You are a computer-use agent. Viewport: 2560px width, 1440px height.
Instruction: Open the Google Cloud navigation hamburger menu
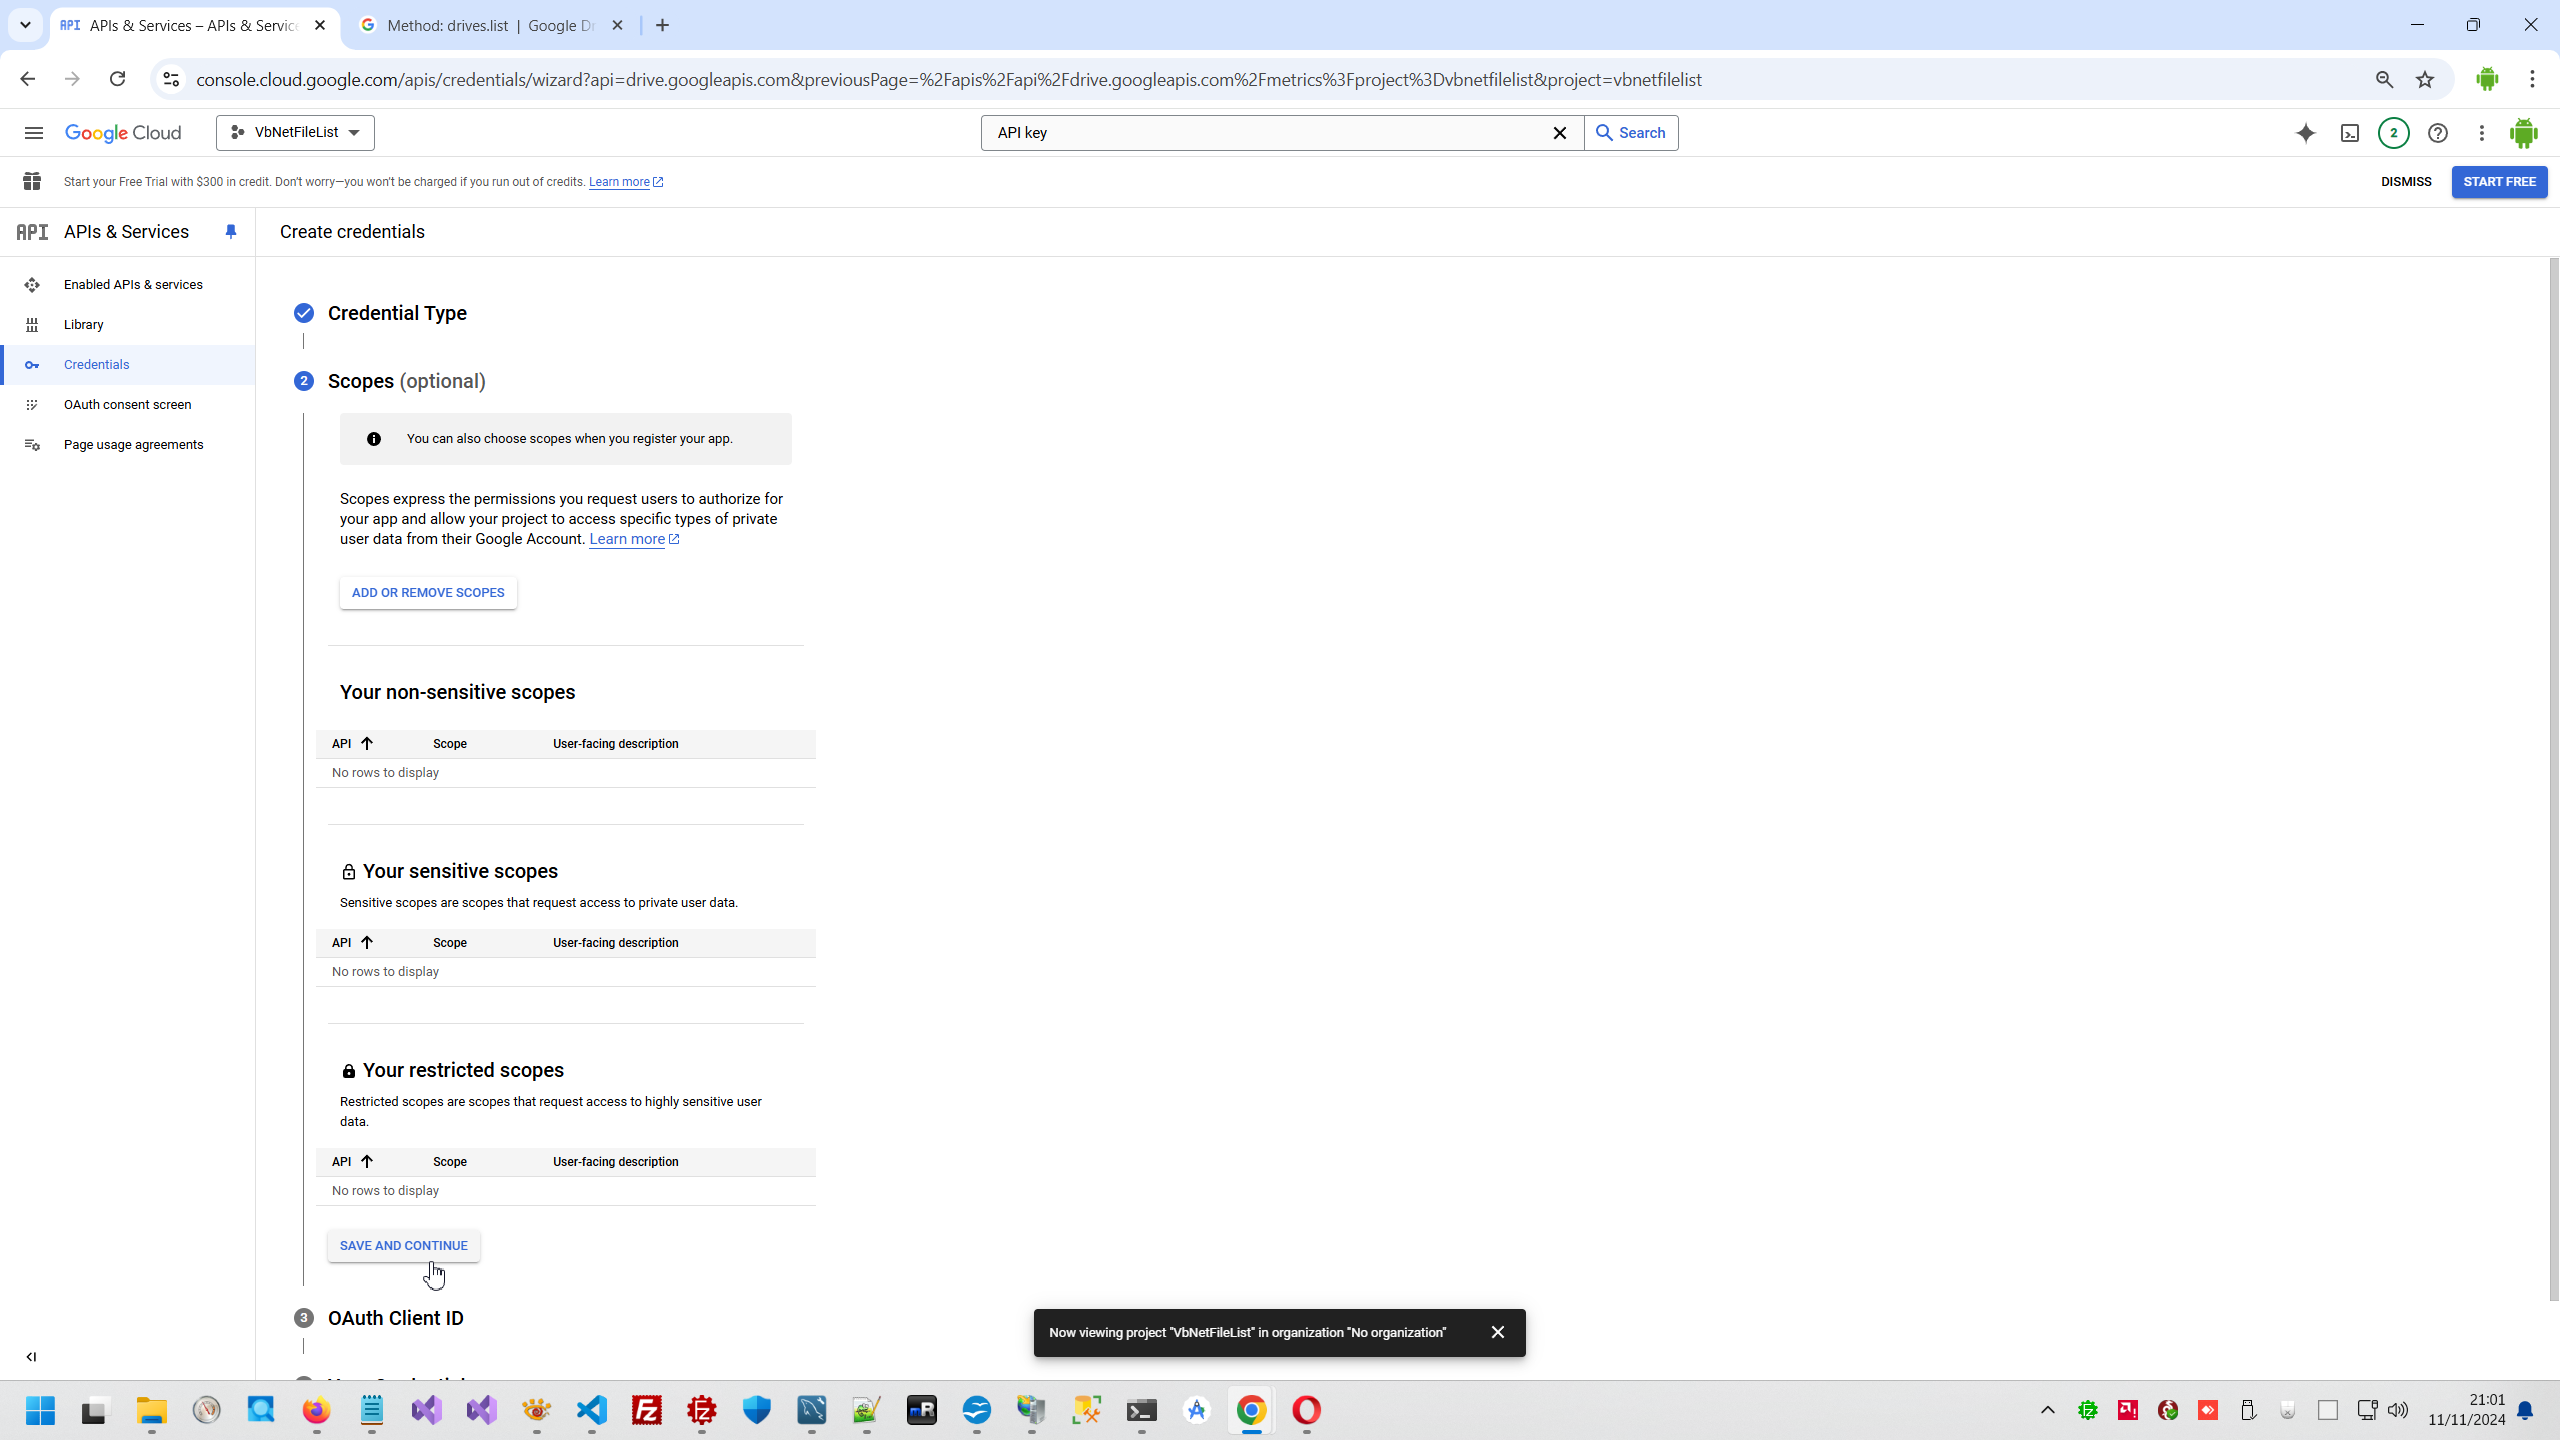click(x=34, y=133)
